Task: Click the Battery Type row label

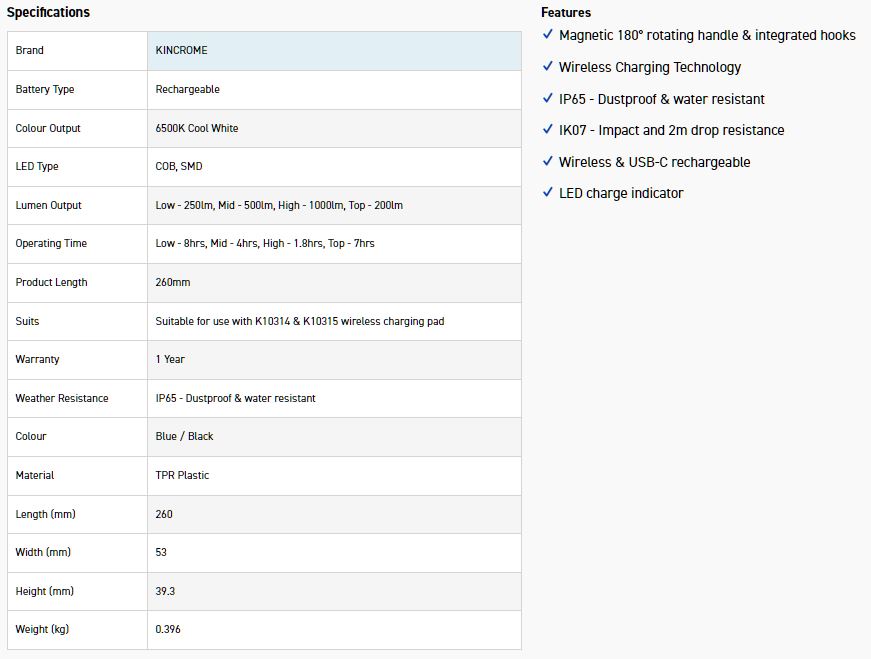Action: click(45, 89)
